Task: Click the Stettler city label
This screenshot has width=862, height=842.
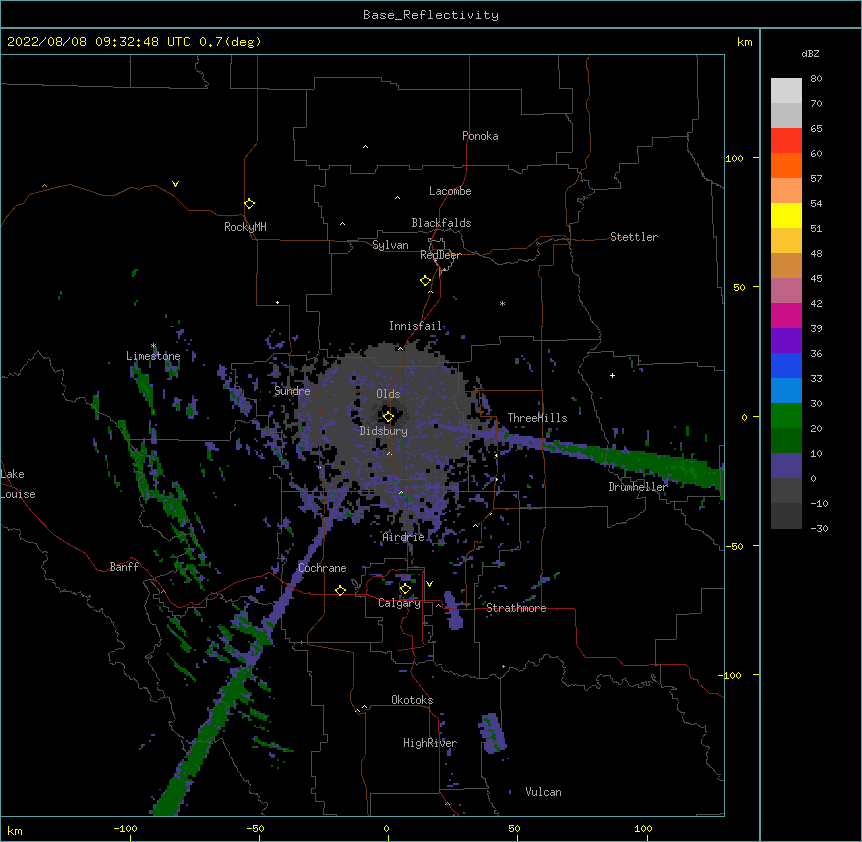Action: [x=634, y=237]
